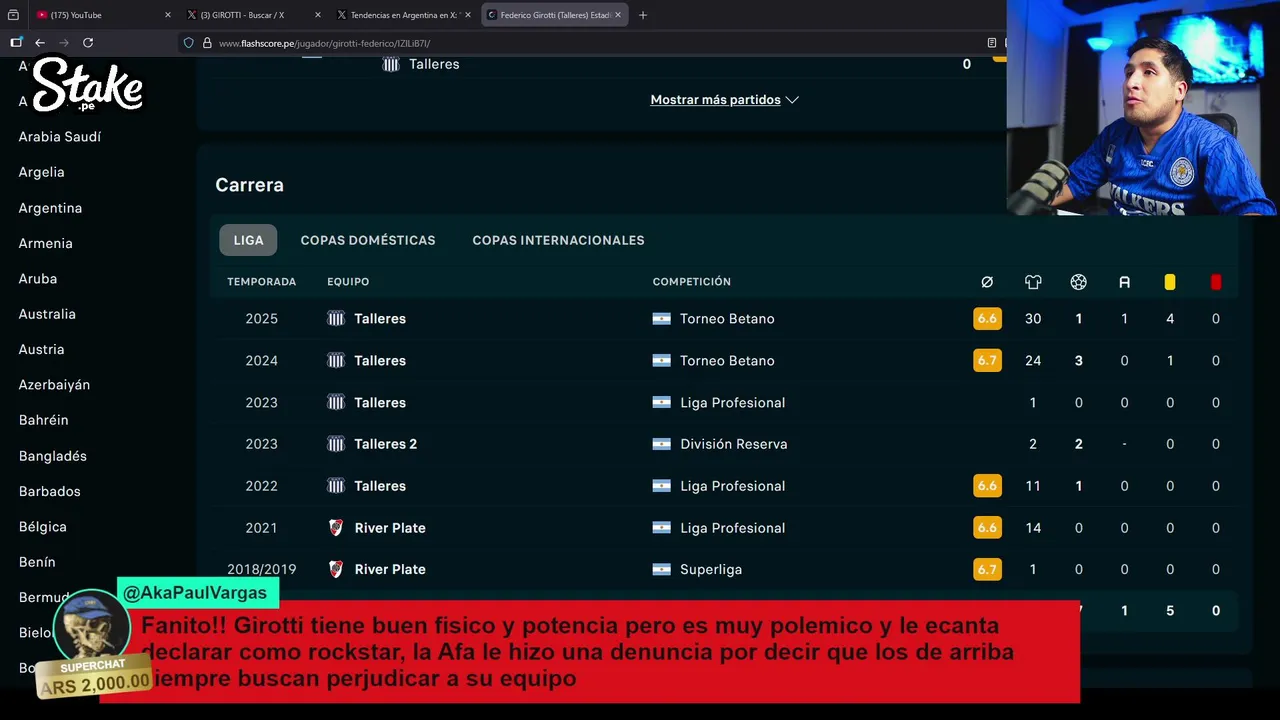Select Benín in the country list

click(x=37, y=563)
